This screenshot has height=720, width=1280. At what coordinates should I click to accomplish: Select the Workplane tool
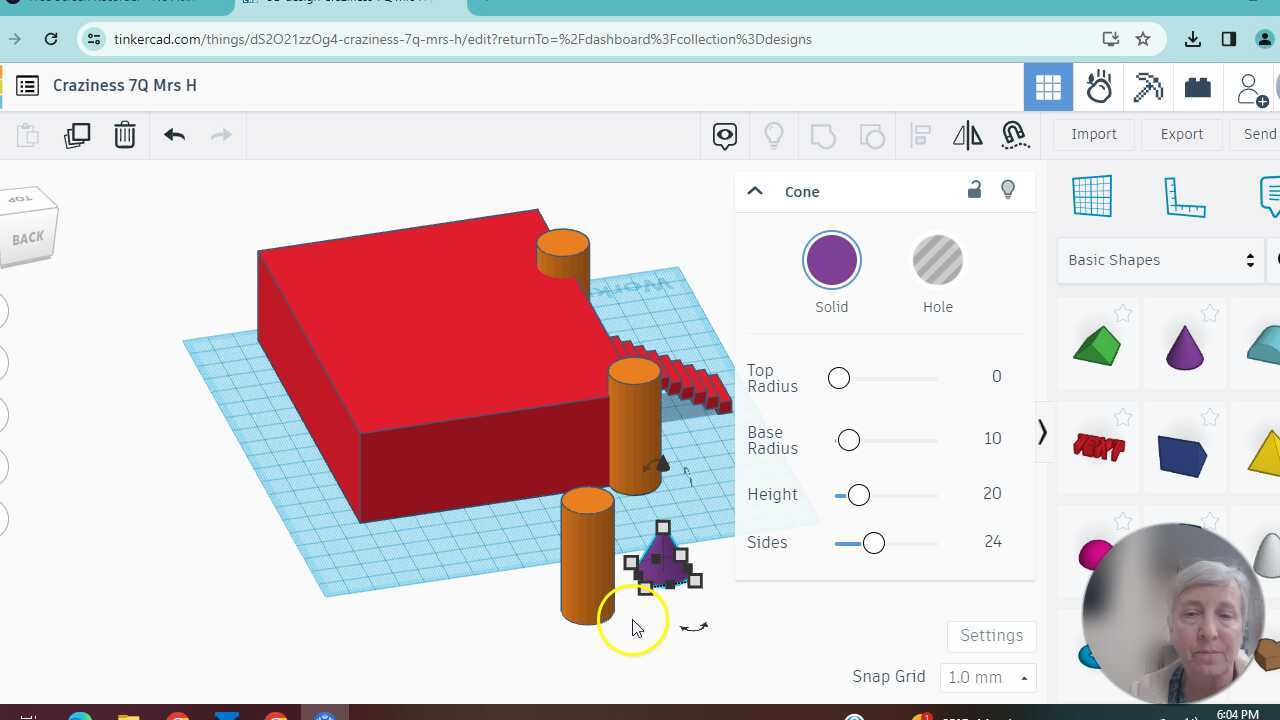pyautogui.click(x=1092, y=196)
